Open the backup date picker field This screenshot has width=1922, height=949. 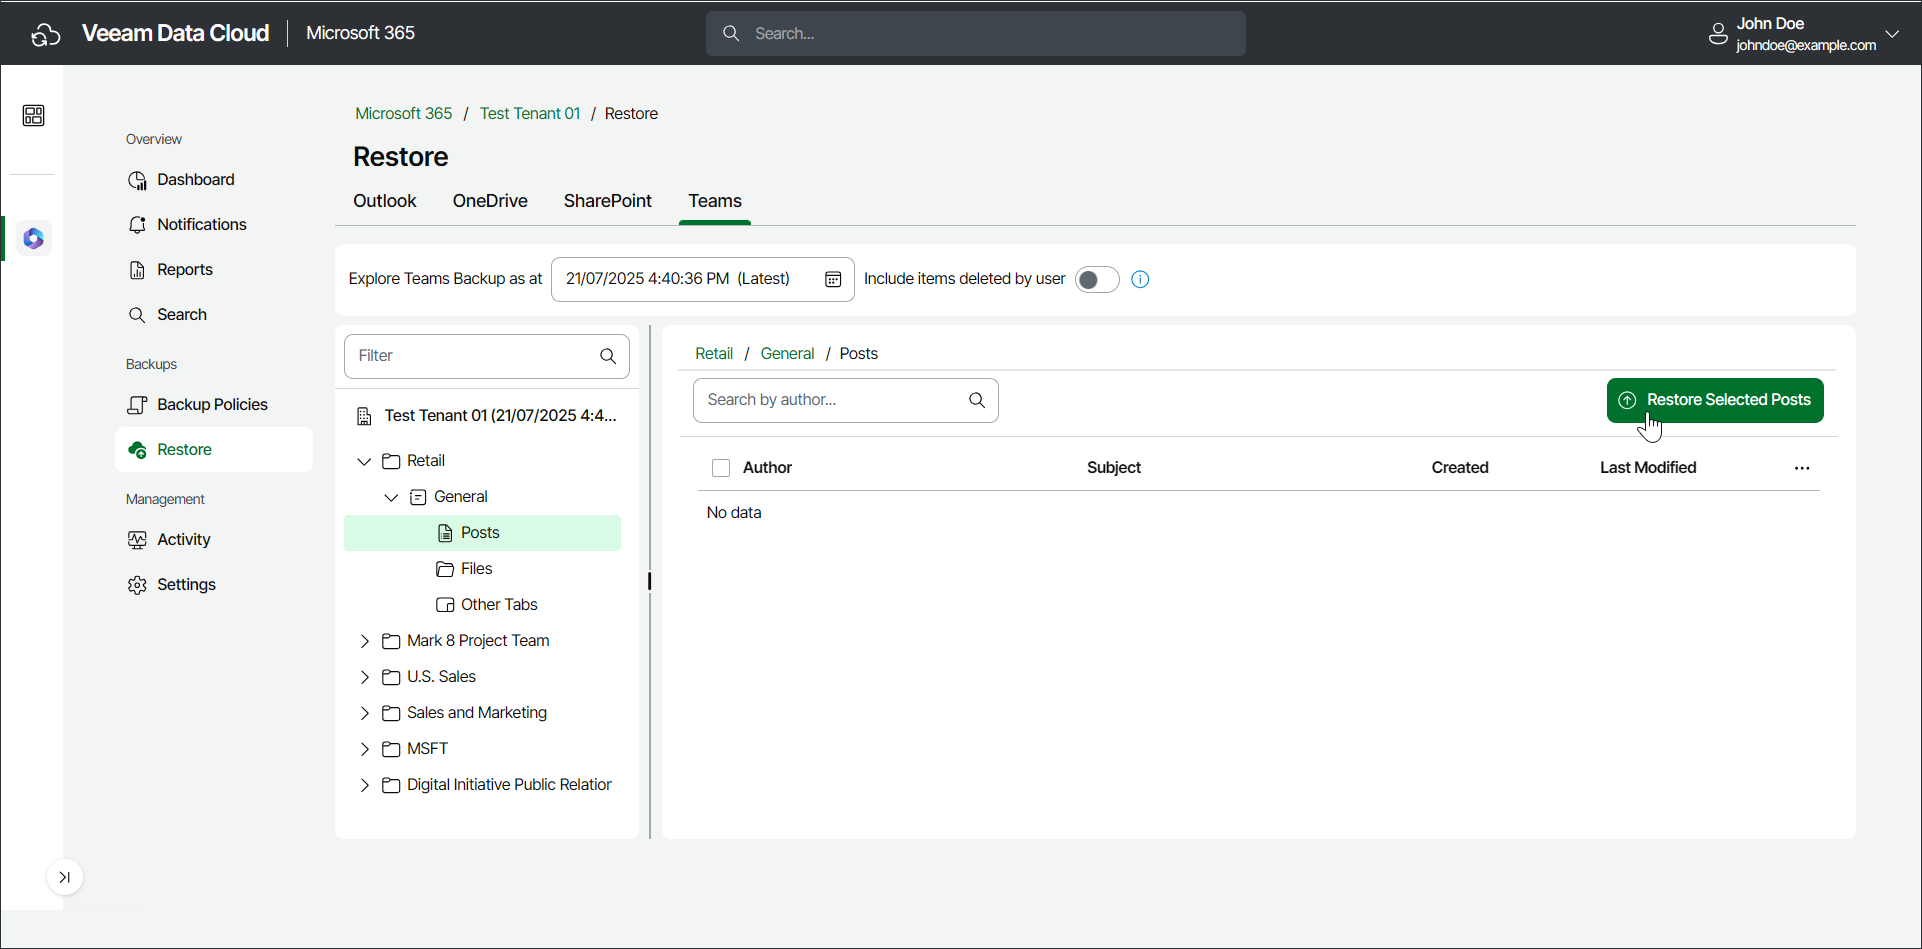(702, 279)
